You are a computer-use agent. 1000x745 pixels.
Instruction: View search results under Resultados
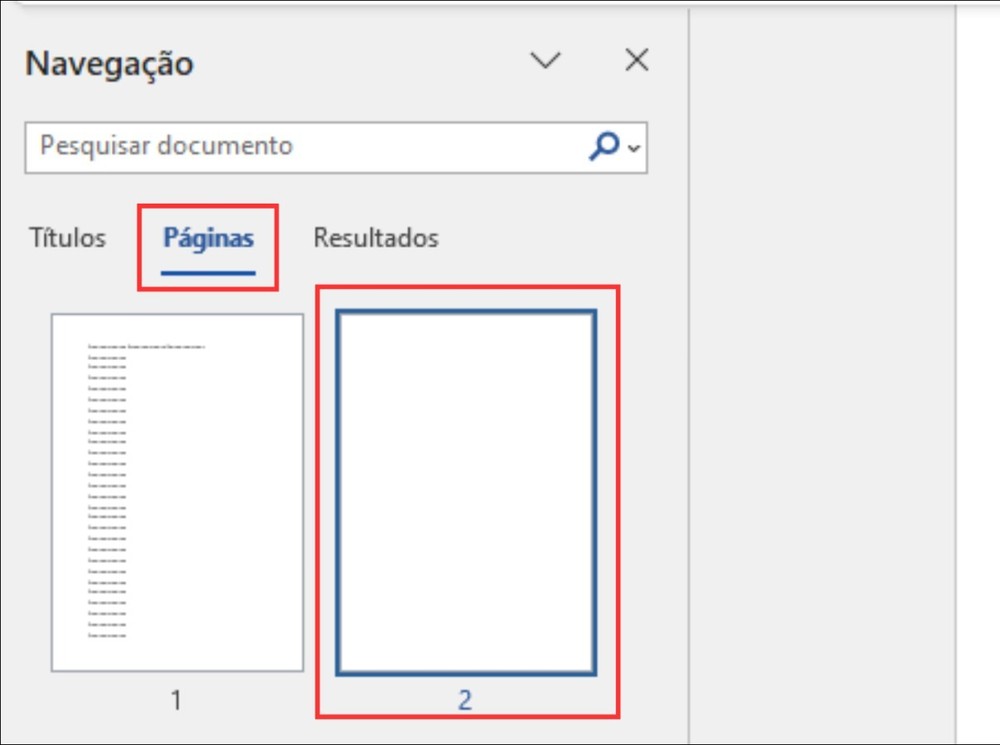[375, 238]
